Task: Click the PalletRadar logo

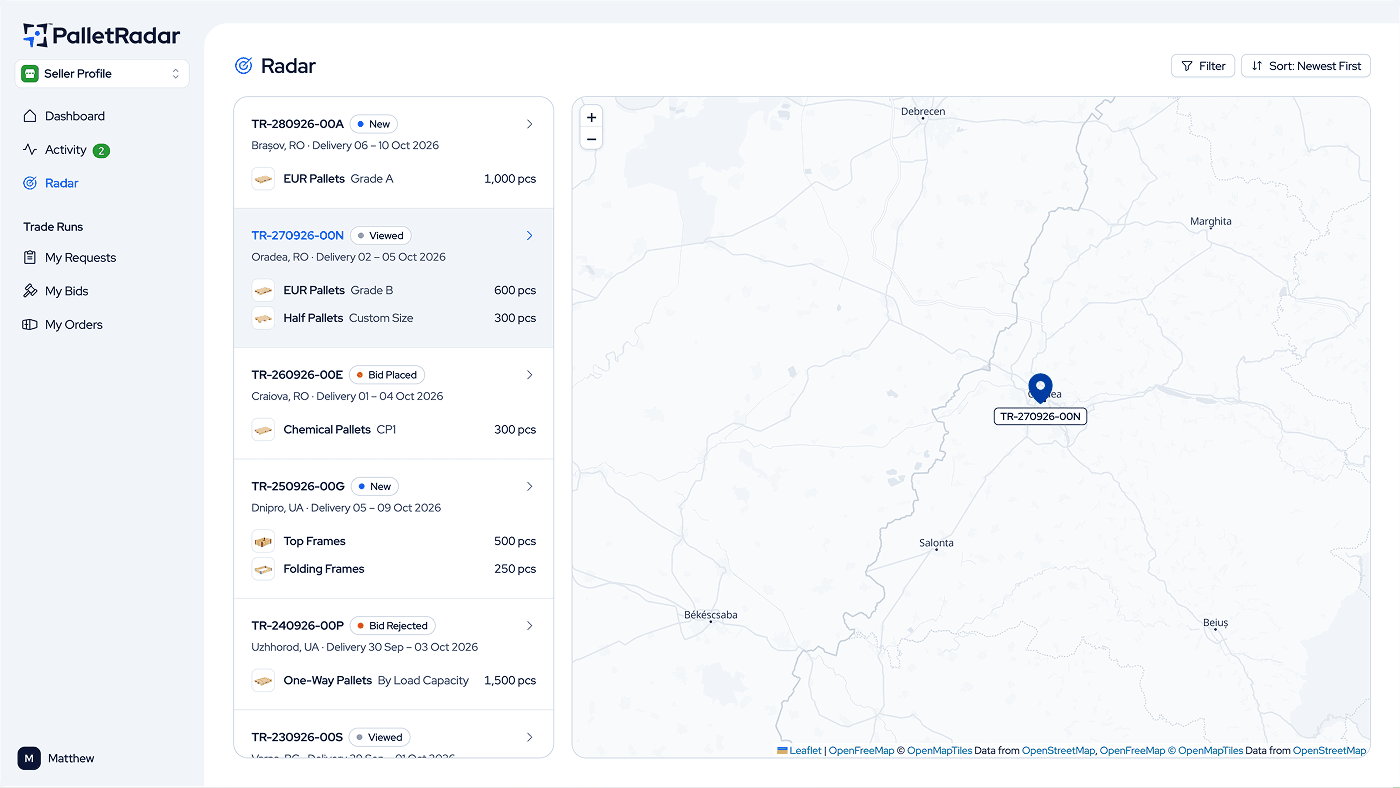Action: point(102,35)
